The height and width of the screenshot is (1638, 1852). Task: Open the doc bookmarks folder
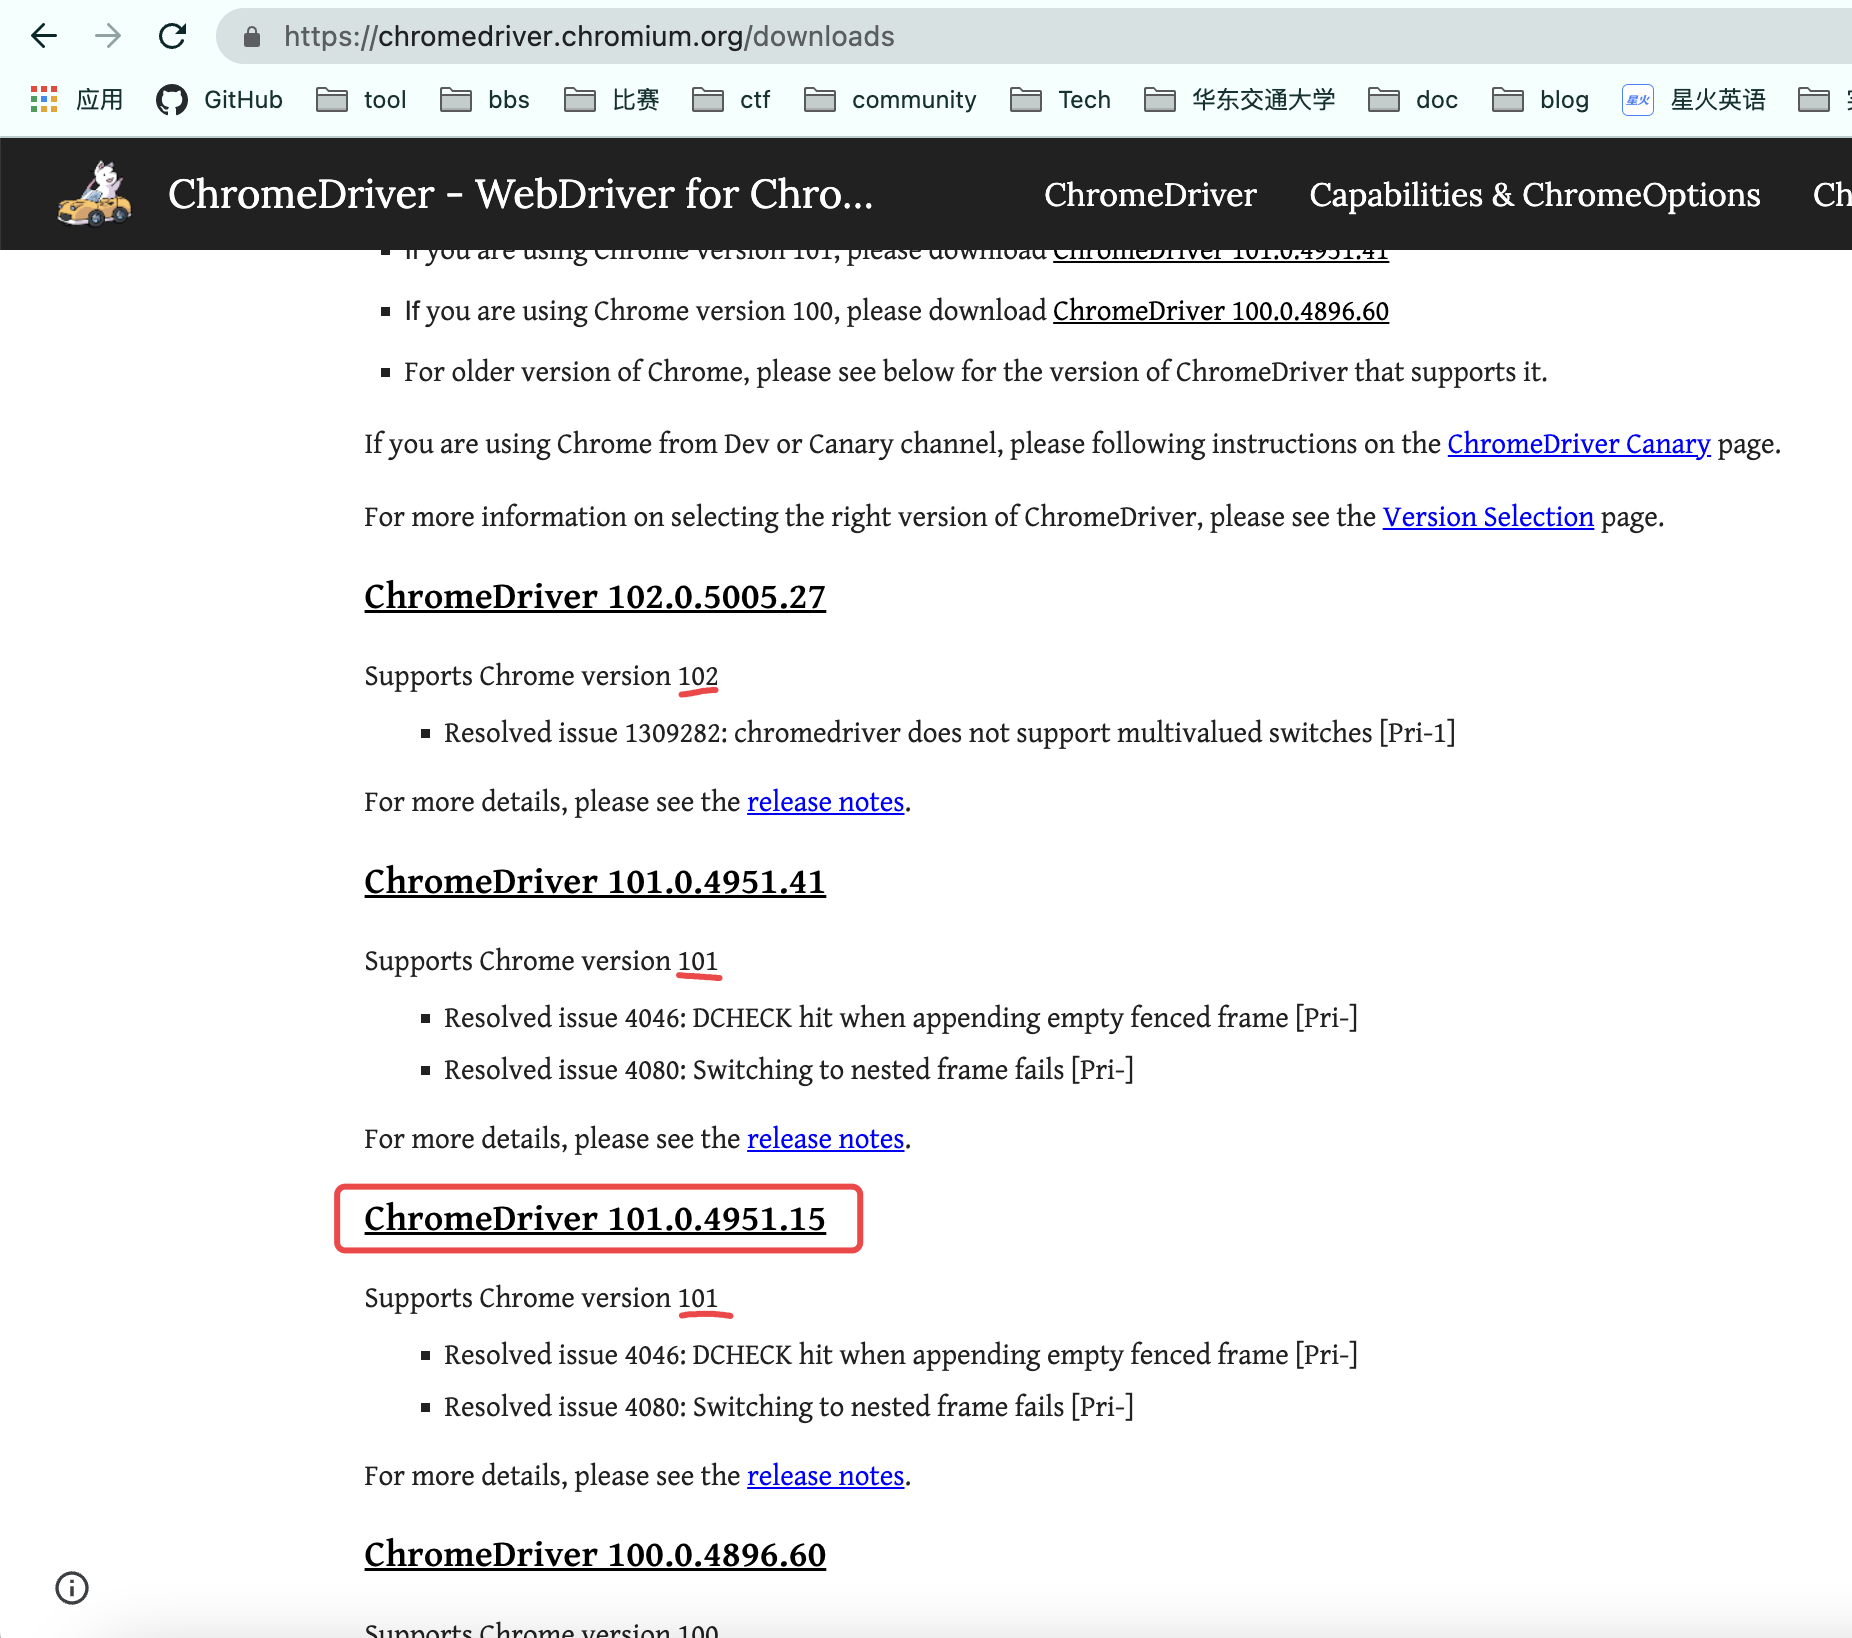(1412, 99)
